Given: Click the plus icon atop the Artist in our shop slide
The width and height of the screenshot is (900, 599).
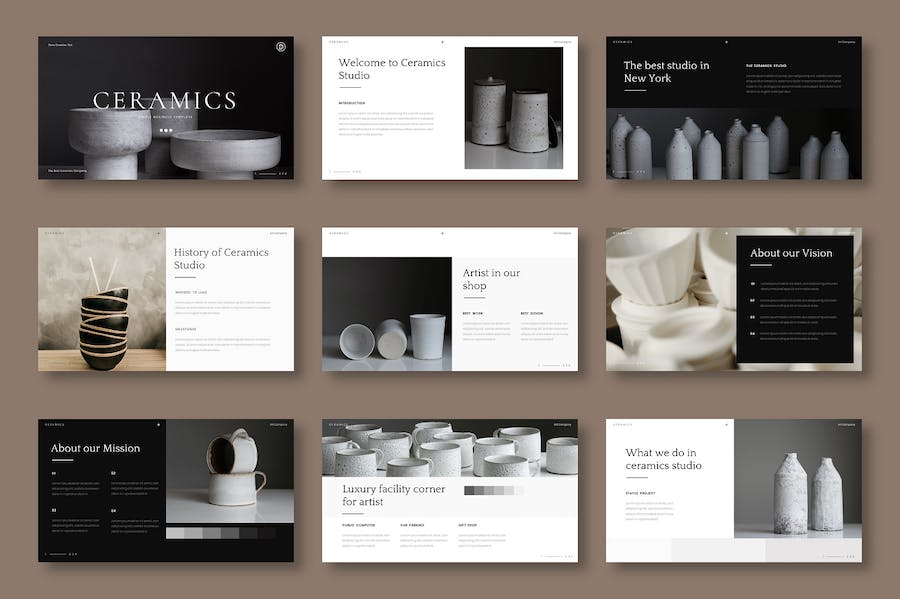Looking at the screenshot, I should tap(442, 233).
